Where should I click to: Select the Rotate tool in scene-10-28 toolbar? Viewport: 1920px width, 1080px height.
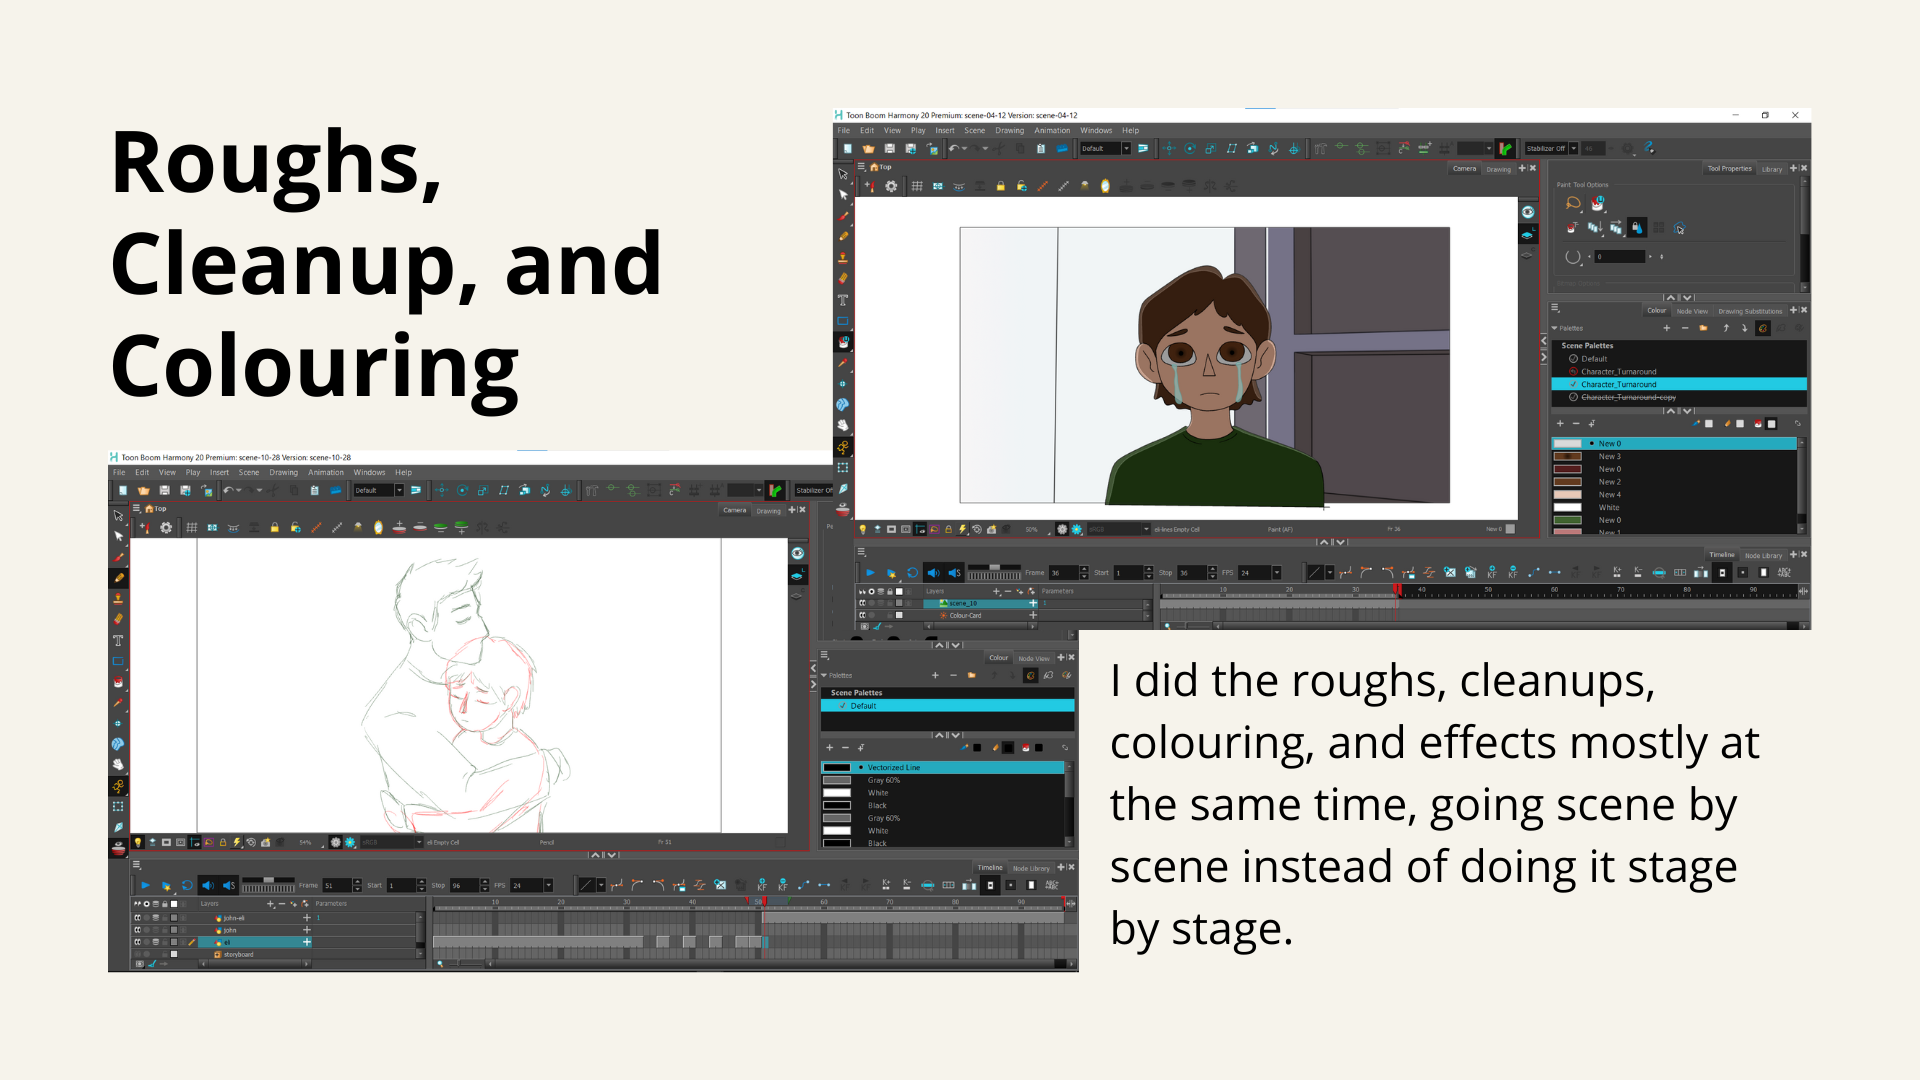pyautogui.click(x=463, y=490)
